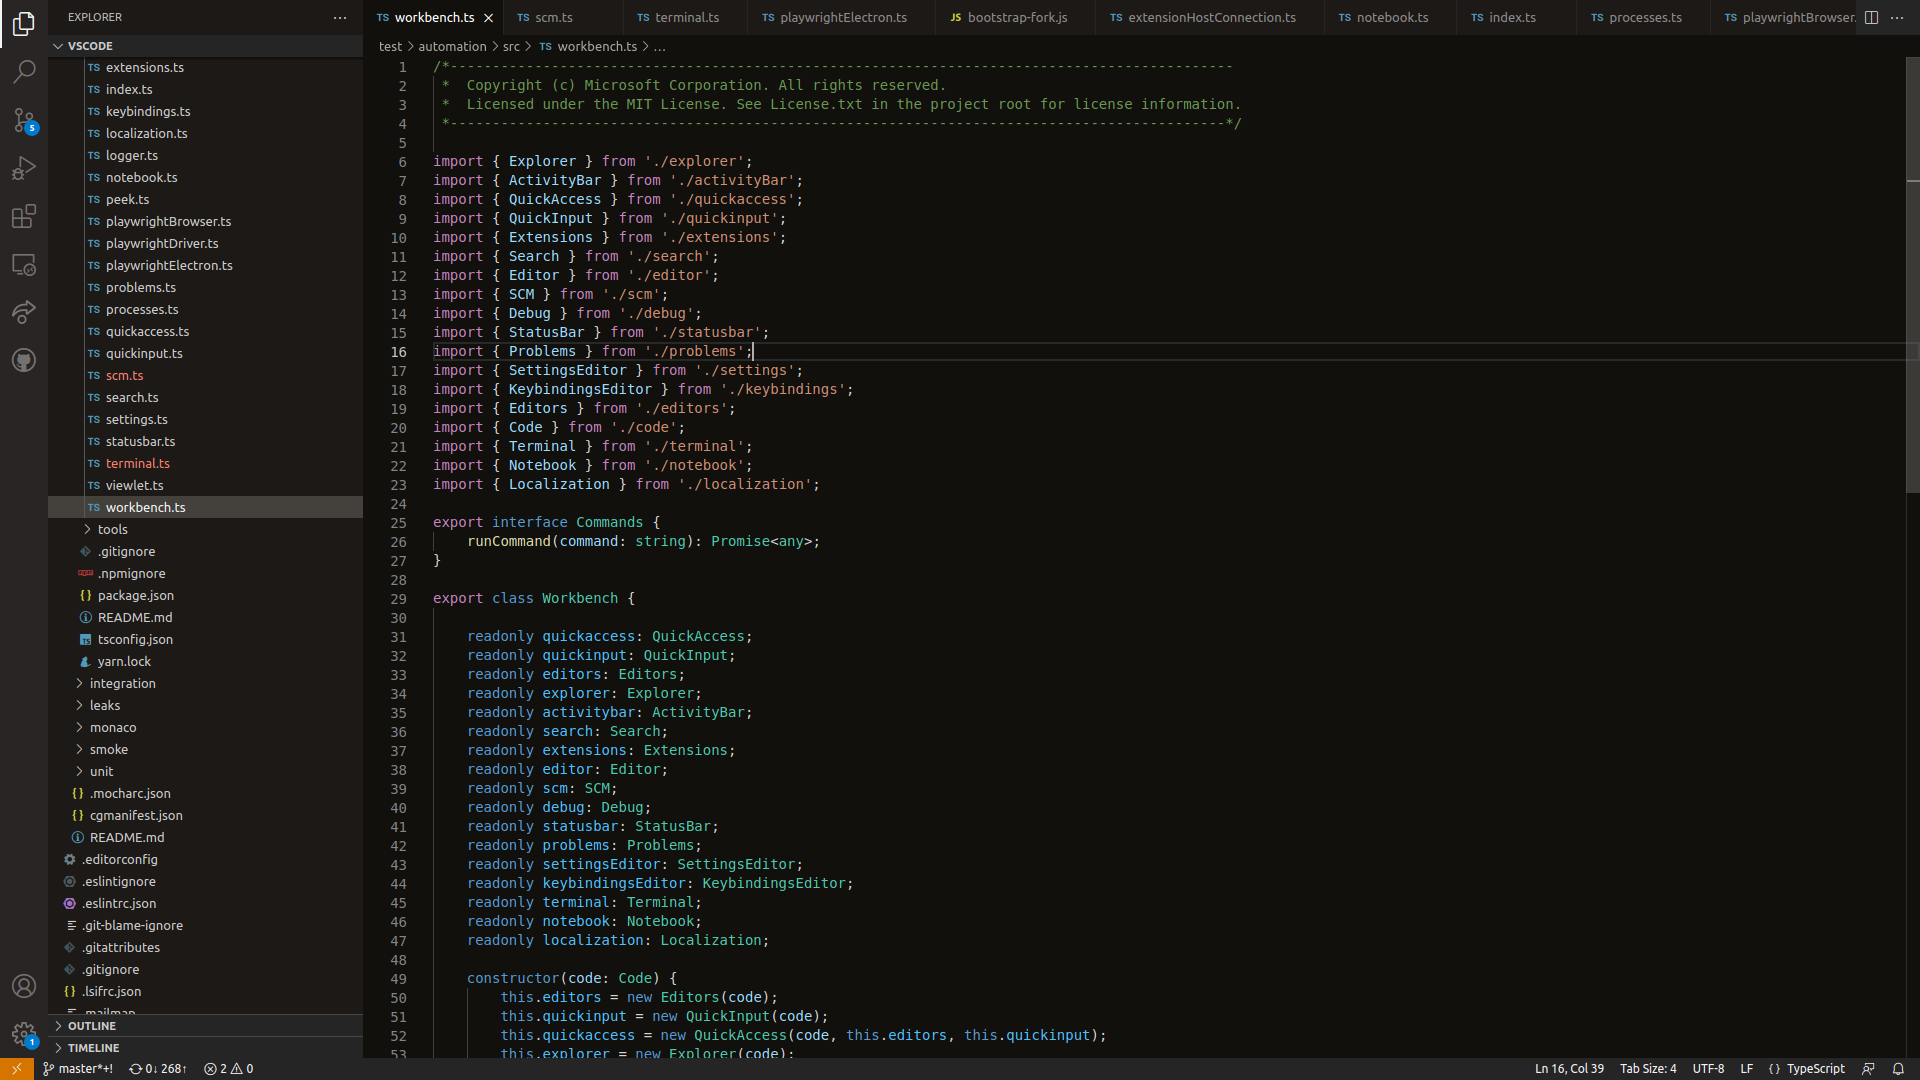The height and width of the screenshot is (1080, 1920).
Task: Expand the OUTLINE section
Action: (92, 1026)
